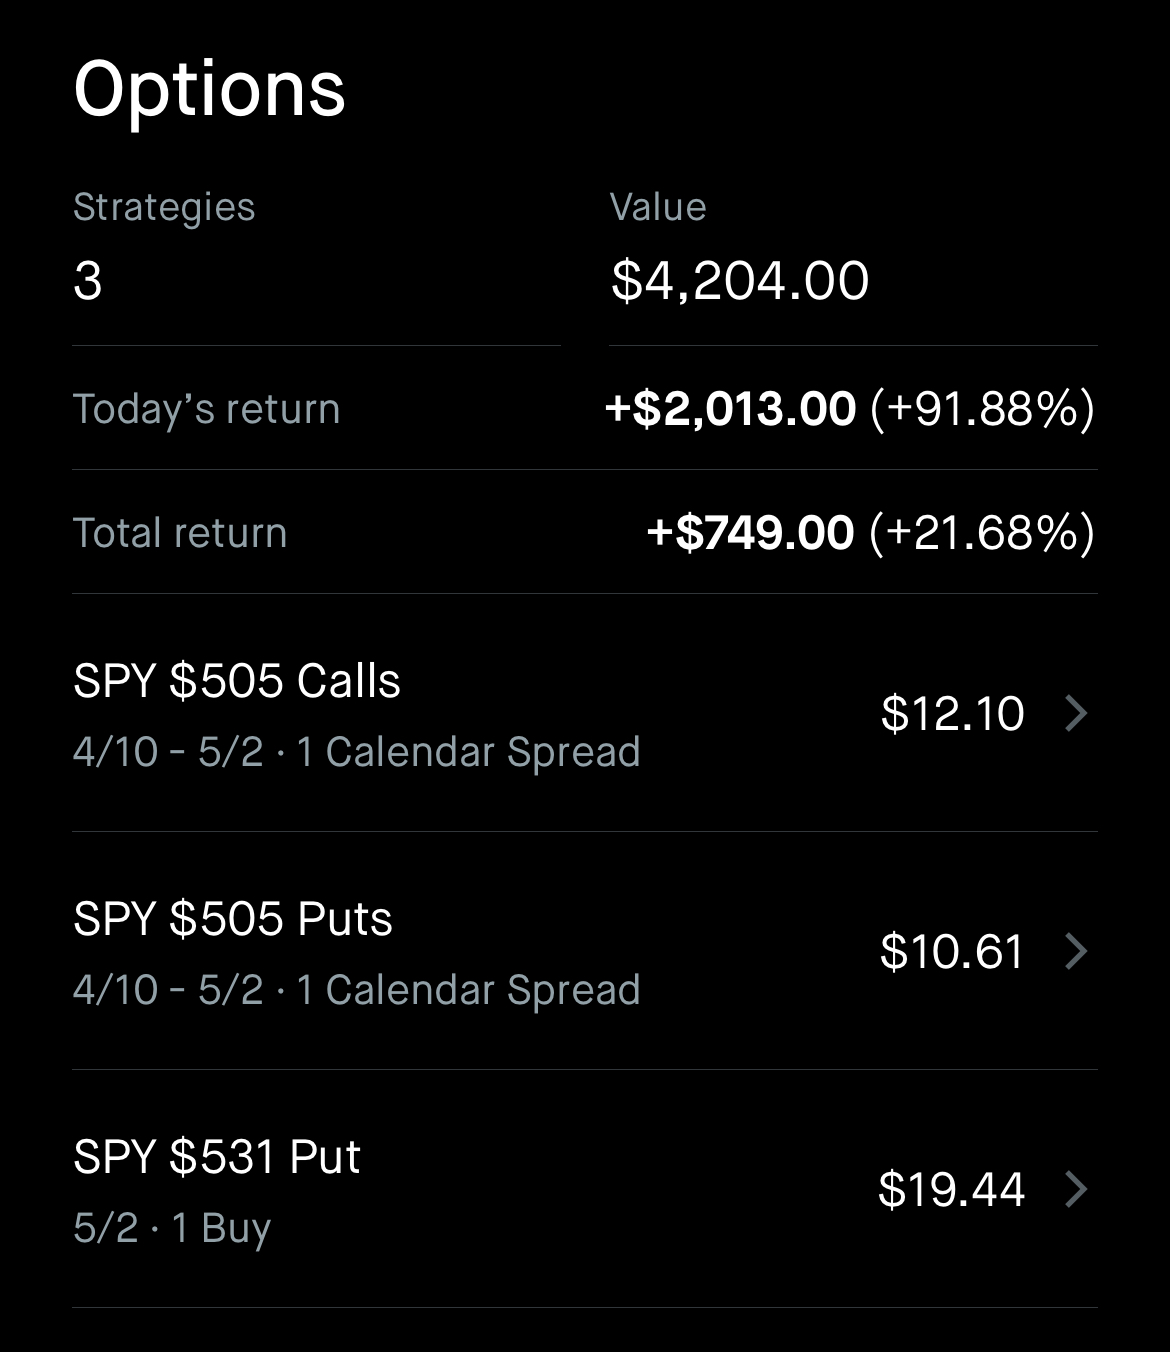This screenshot has height=1352, width=1170.
Task: Open the SPY $531 Put position
Action: point(217,1157)
